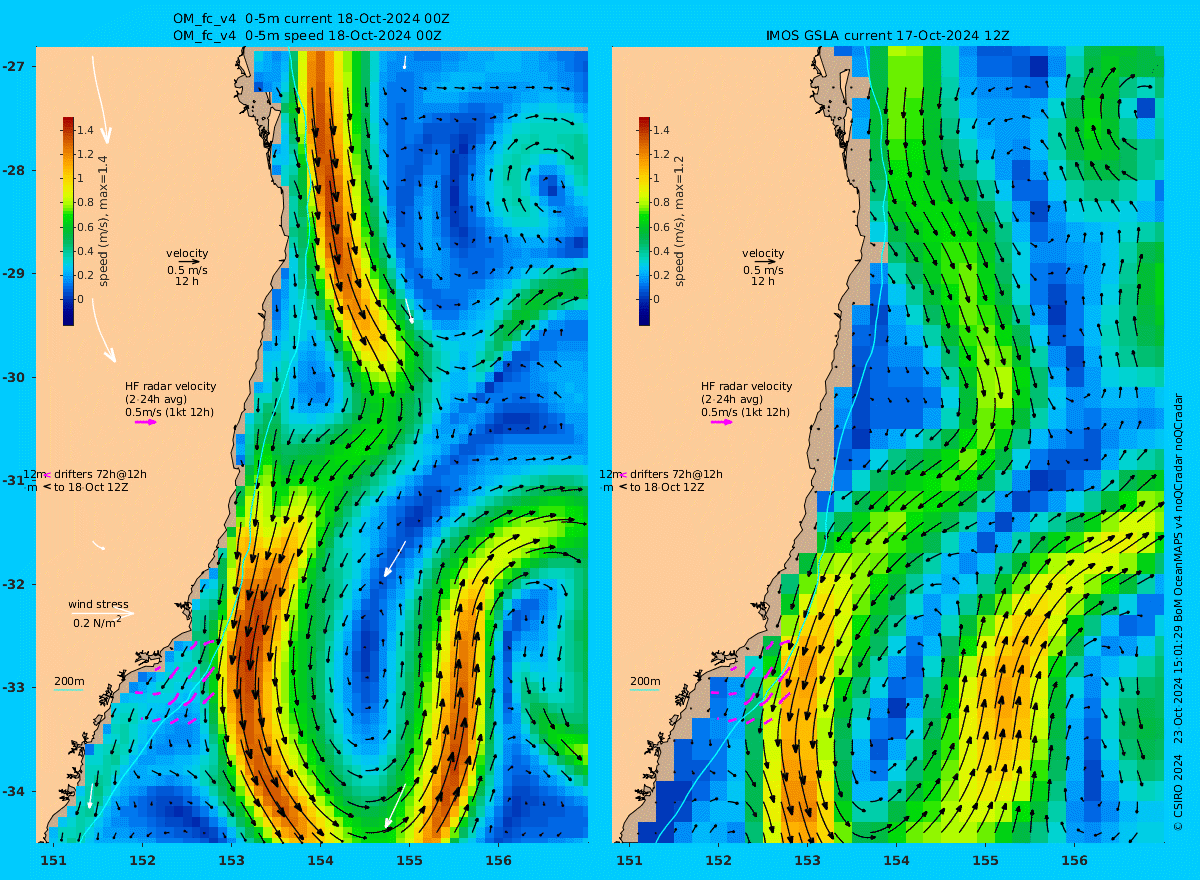Click 'to 18 Oct 12Z' text in right panel
The height and width of the screenshot is (880, 1200).
point(667,487)
